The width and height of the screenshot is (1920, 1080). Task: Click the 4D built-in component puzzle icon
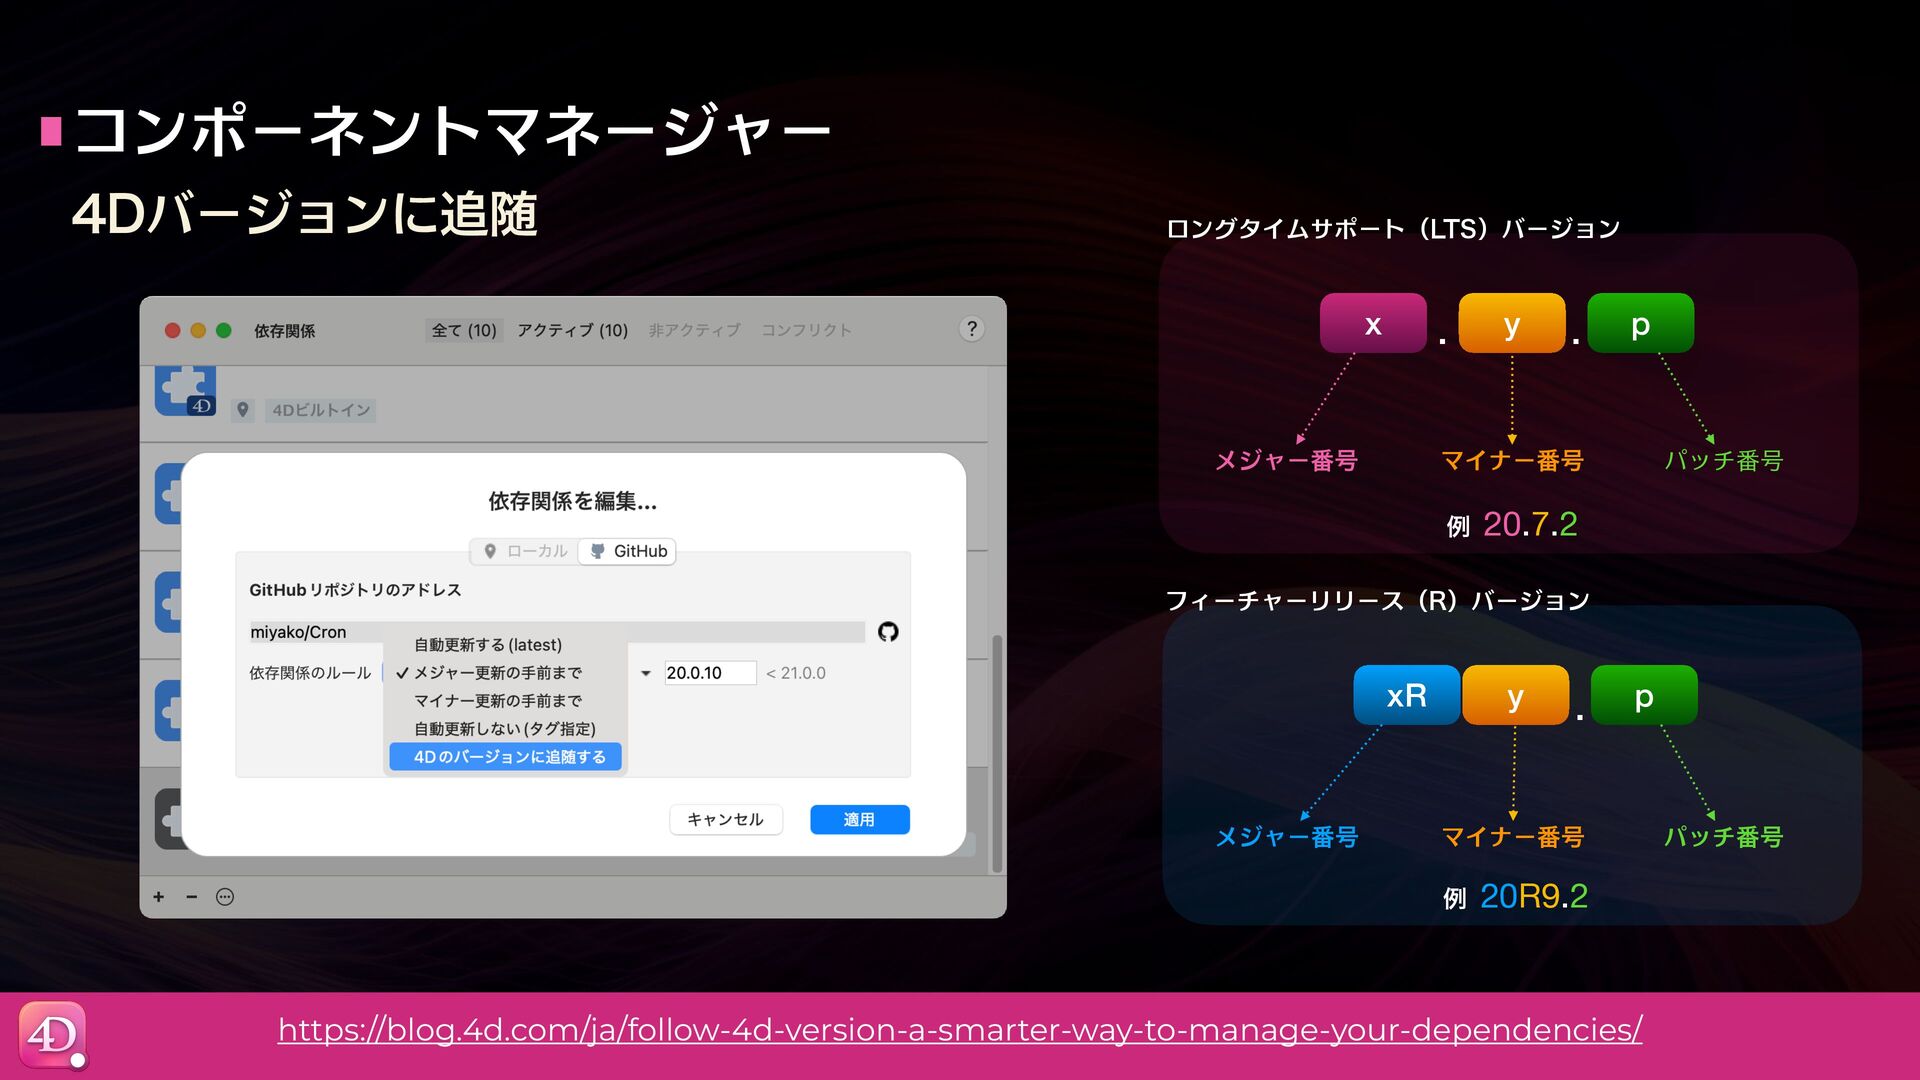(185, 391)
